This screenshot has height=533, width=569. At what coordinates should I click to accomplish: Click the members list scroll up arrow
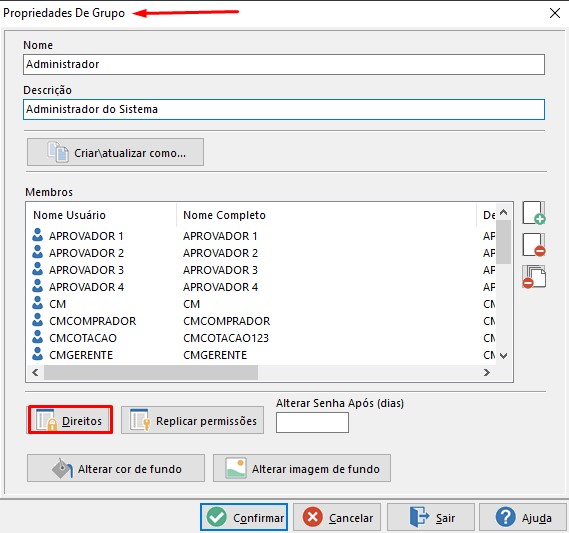(503, 212)
